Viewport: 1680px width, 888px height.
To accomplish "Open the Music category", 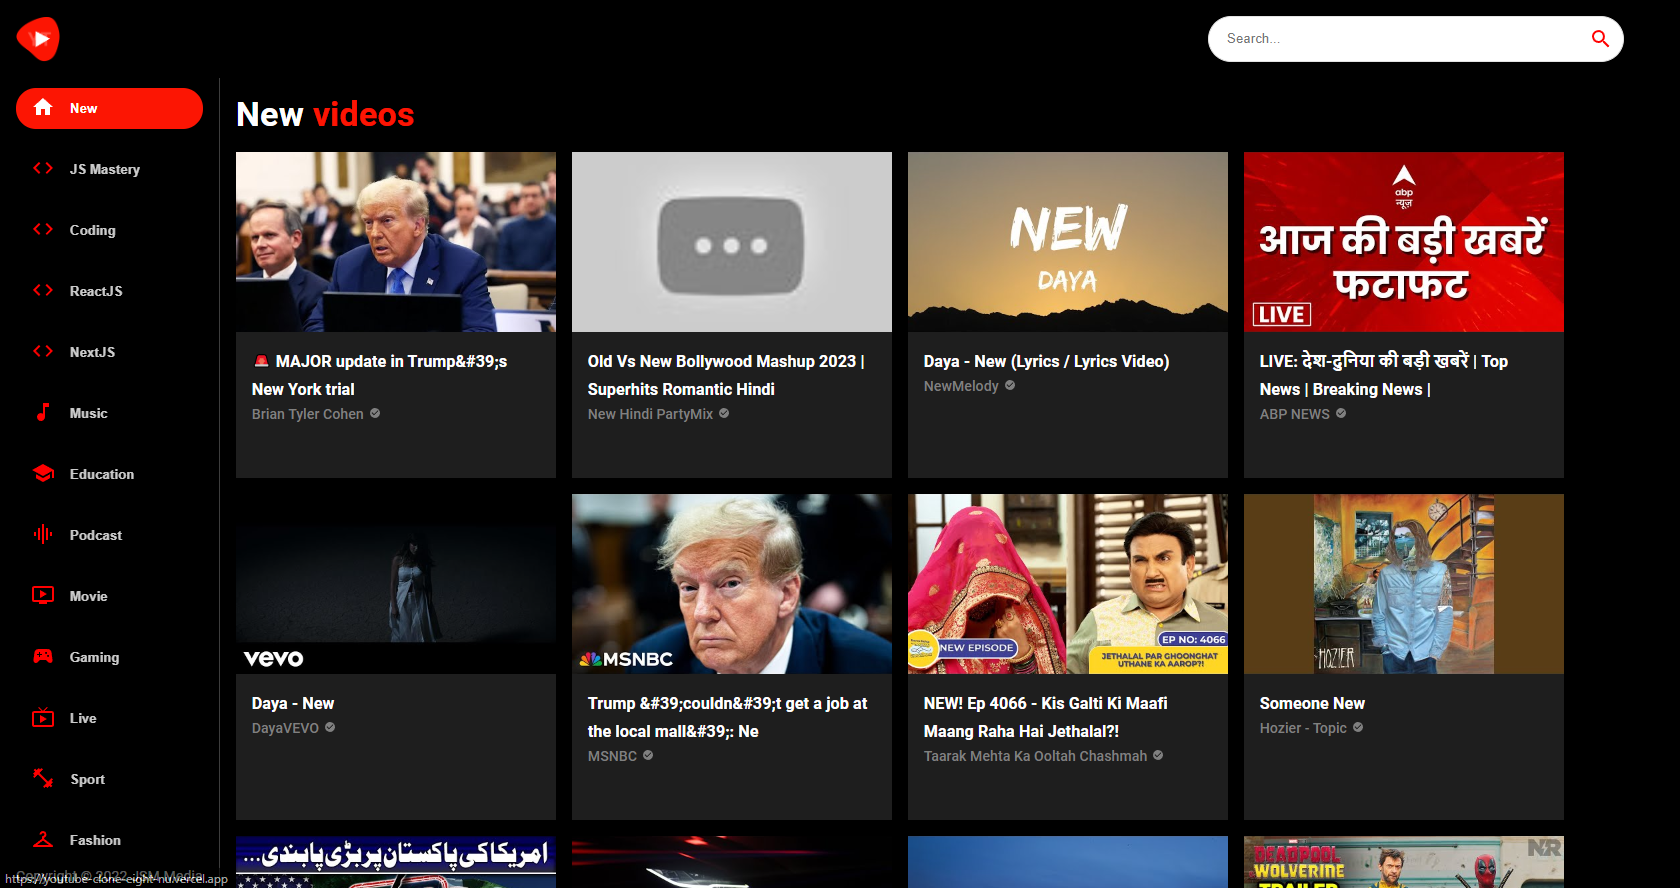I will click(109, 413).
